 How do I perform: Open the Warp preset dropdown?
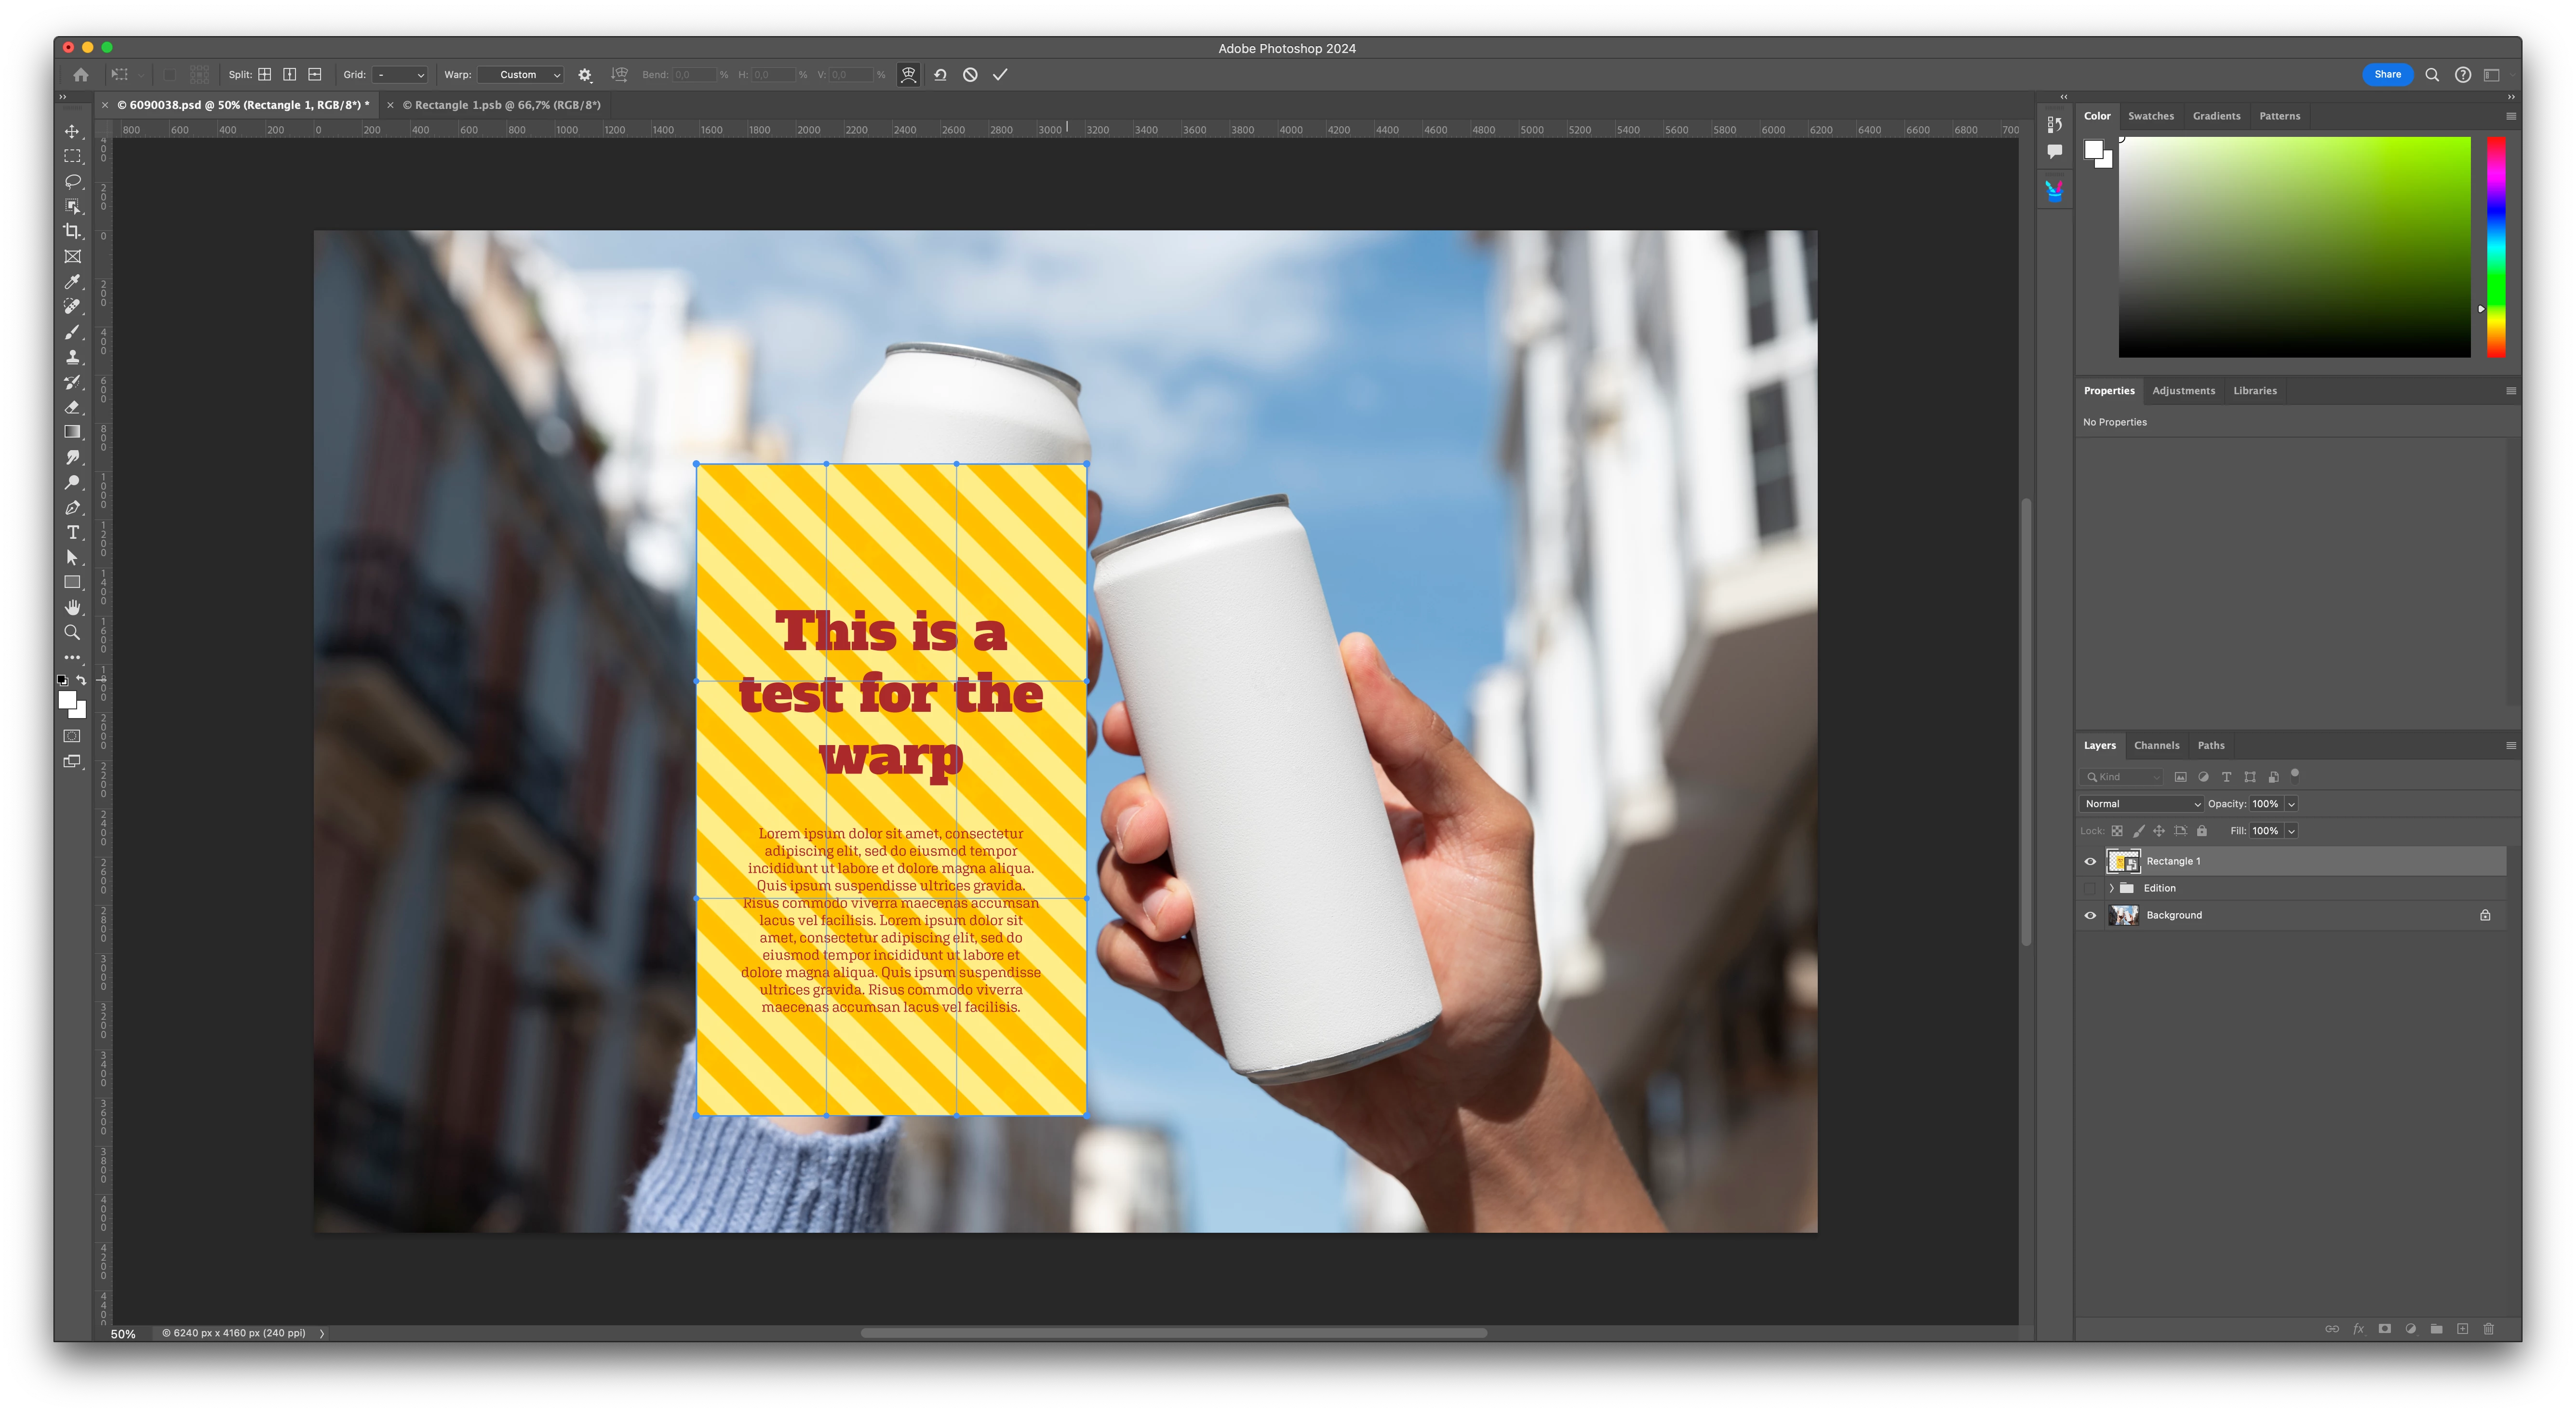521,75
